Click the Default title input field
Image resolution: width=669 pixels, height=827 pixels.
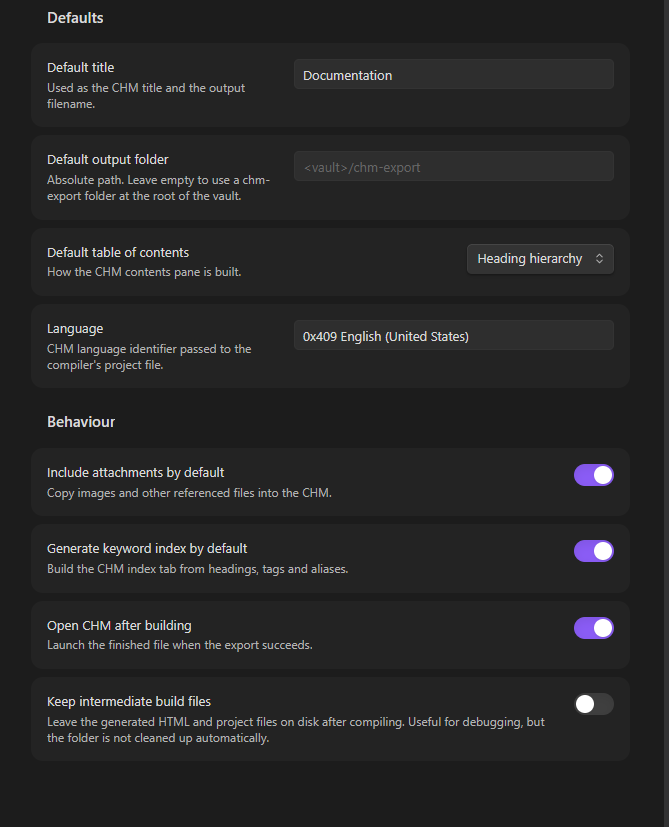pos(454,74)
